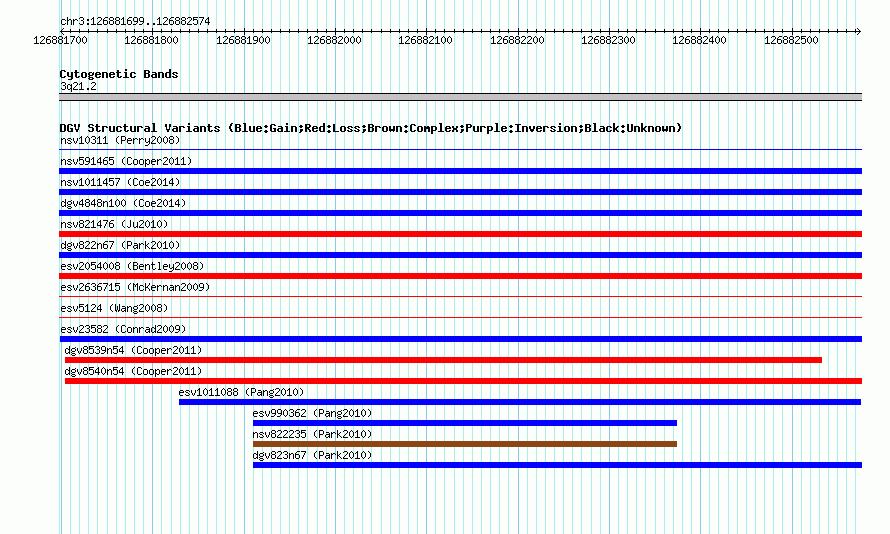Open esv2636715 (McKernan2009) label
This screenshot has height=534, width=890.
point(135,287)
